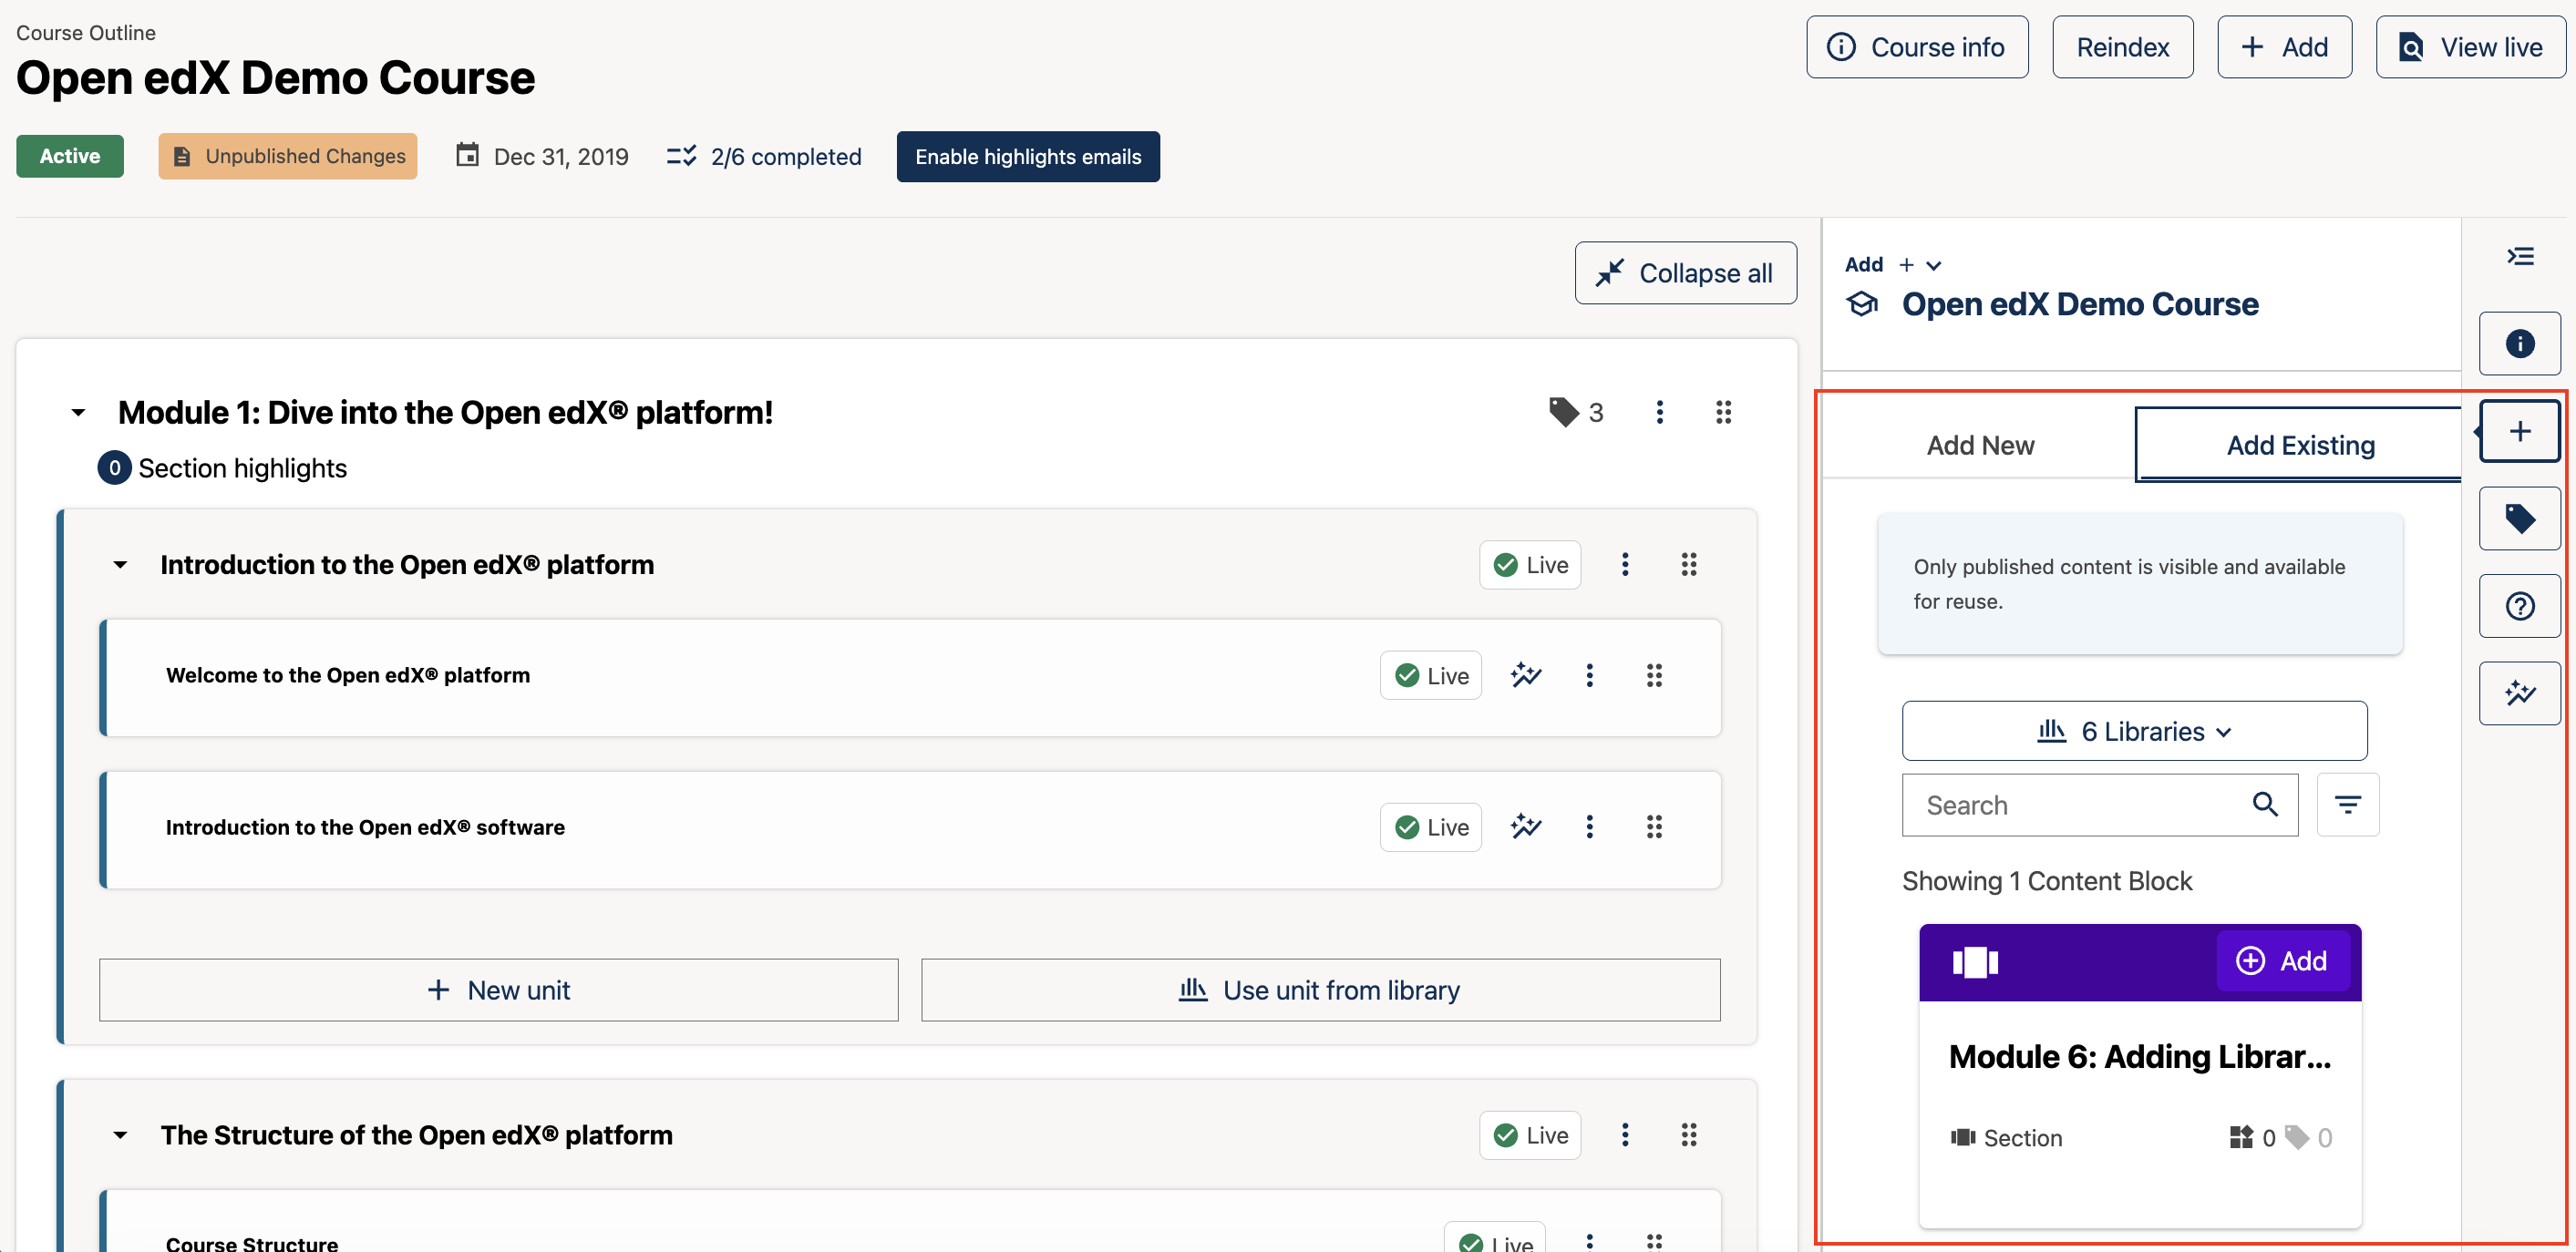The height and width of the screenshot is (1252, 2576).
Task: Switch to the Add New tab
Action: coord(1980,445)
